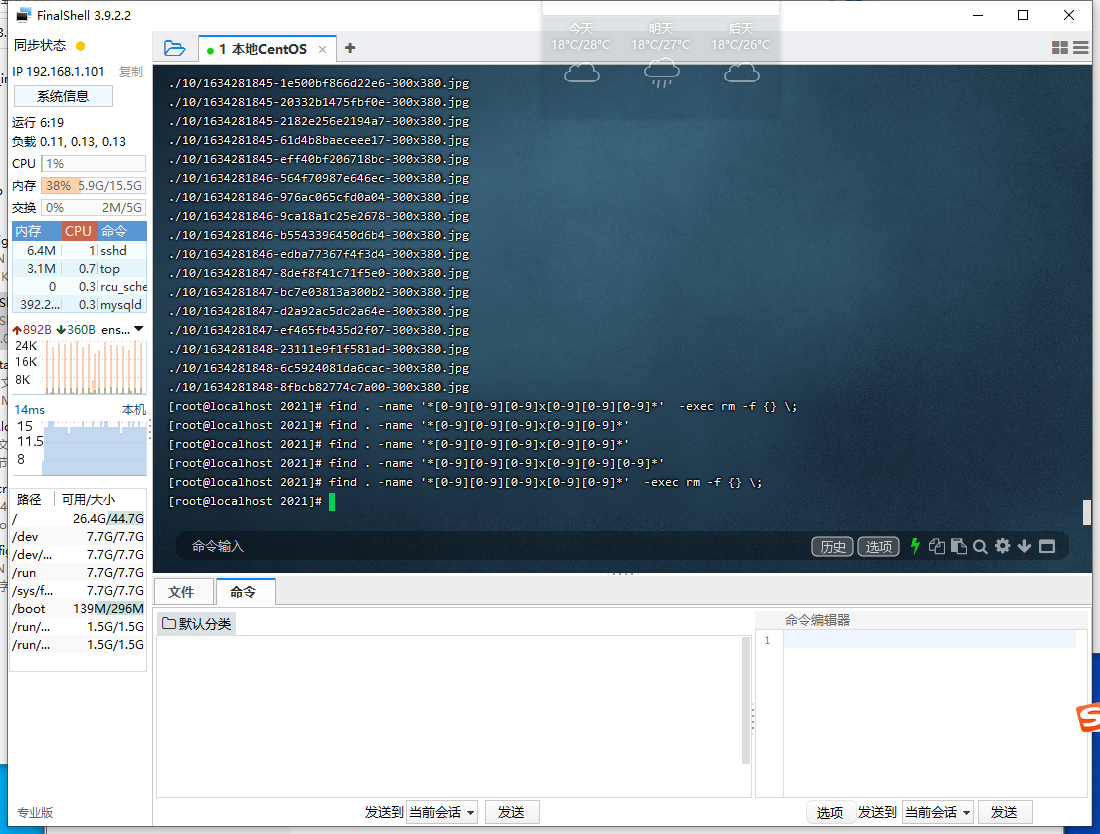This screenshot has height=834, width=1100.
Task: Click the 历史 history button
Action: tap(832, 546)
